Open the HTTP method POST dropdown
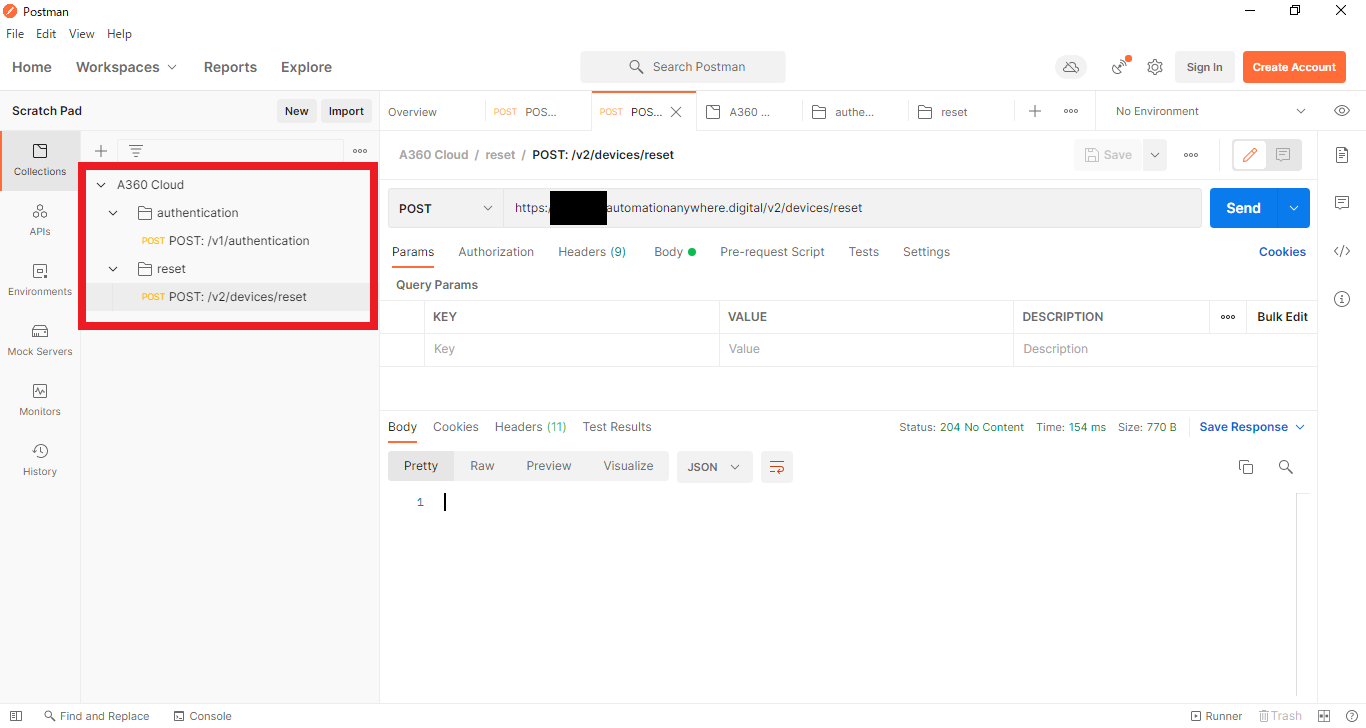The image size is (1366, 728). pyautogui.click(x=445, y=208)
